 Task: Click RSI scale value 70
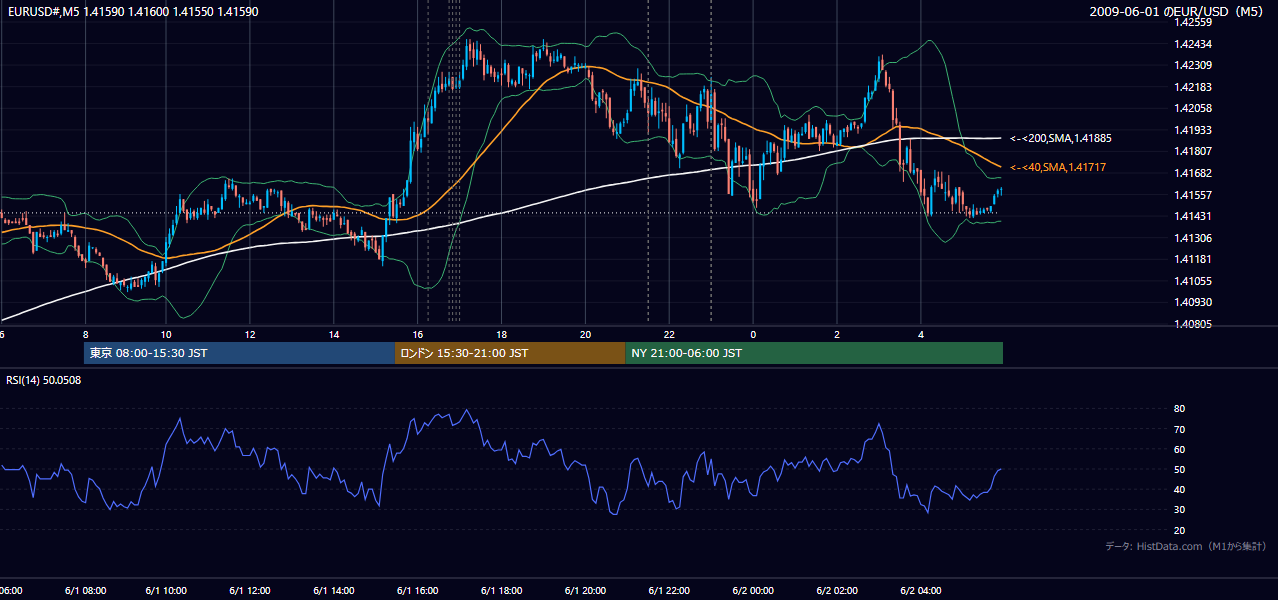[1179, 429]
